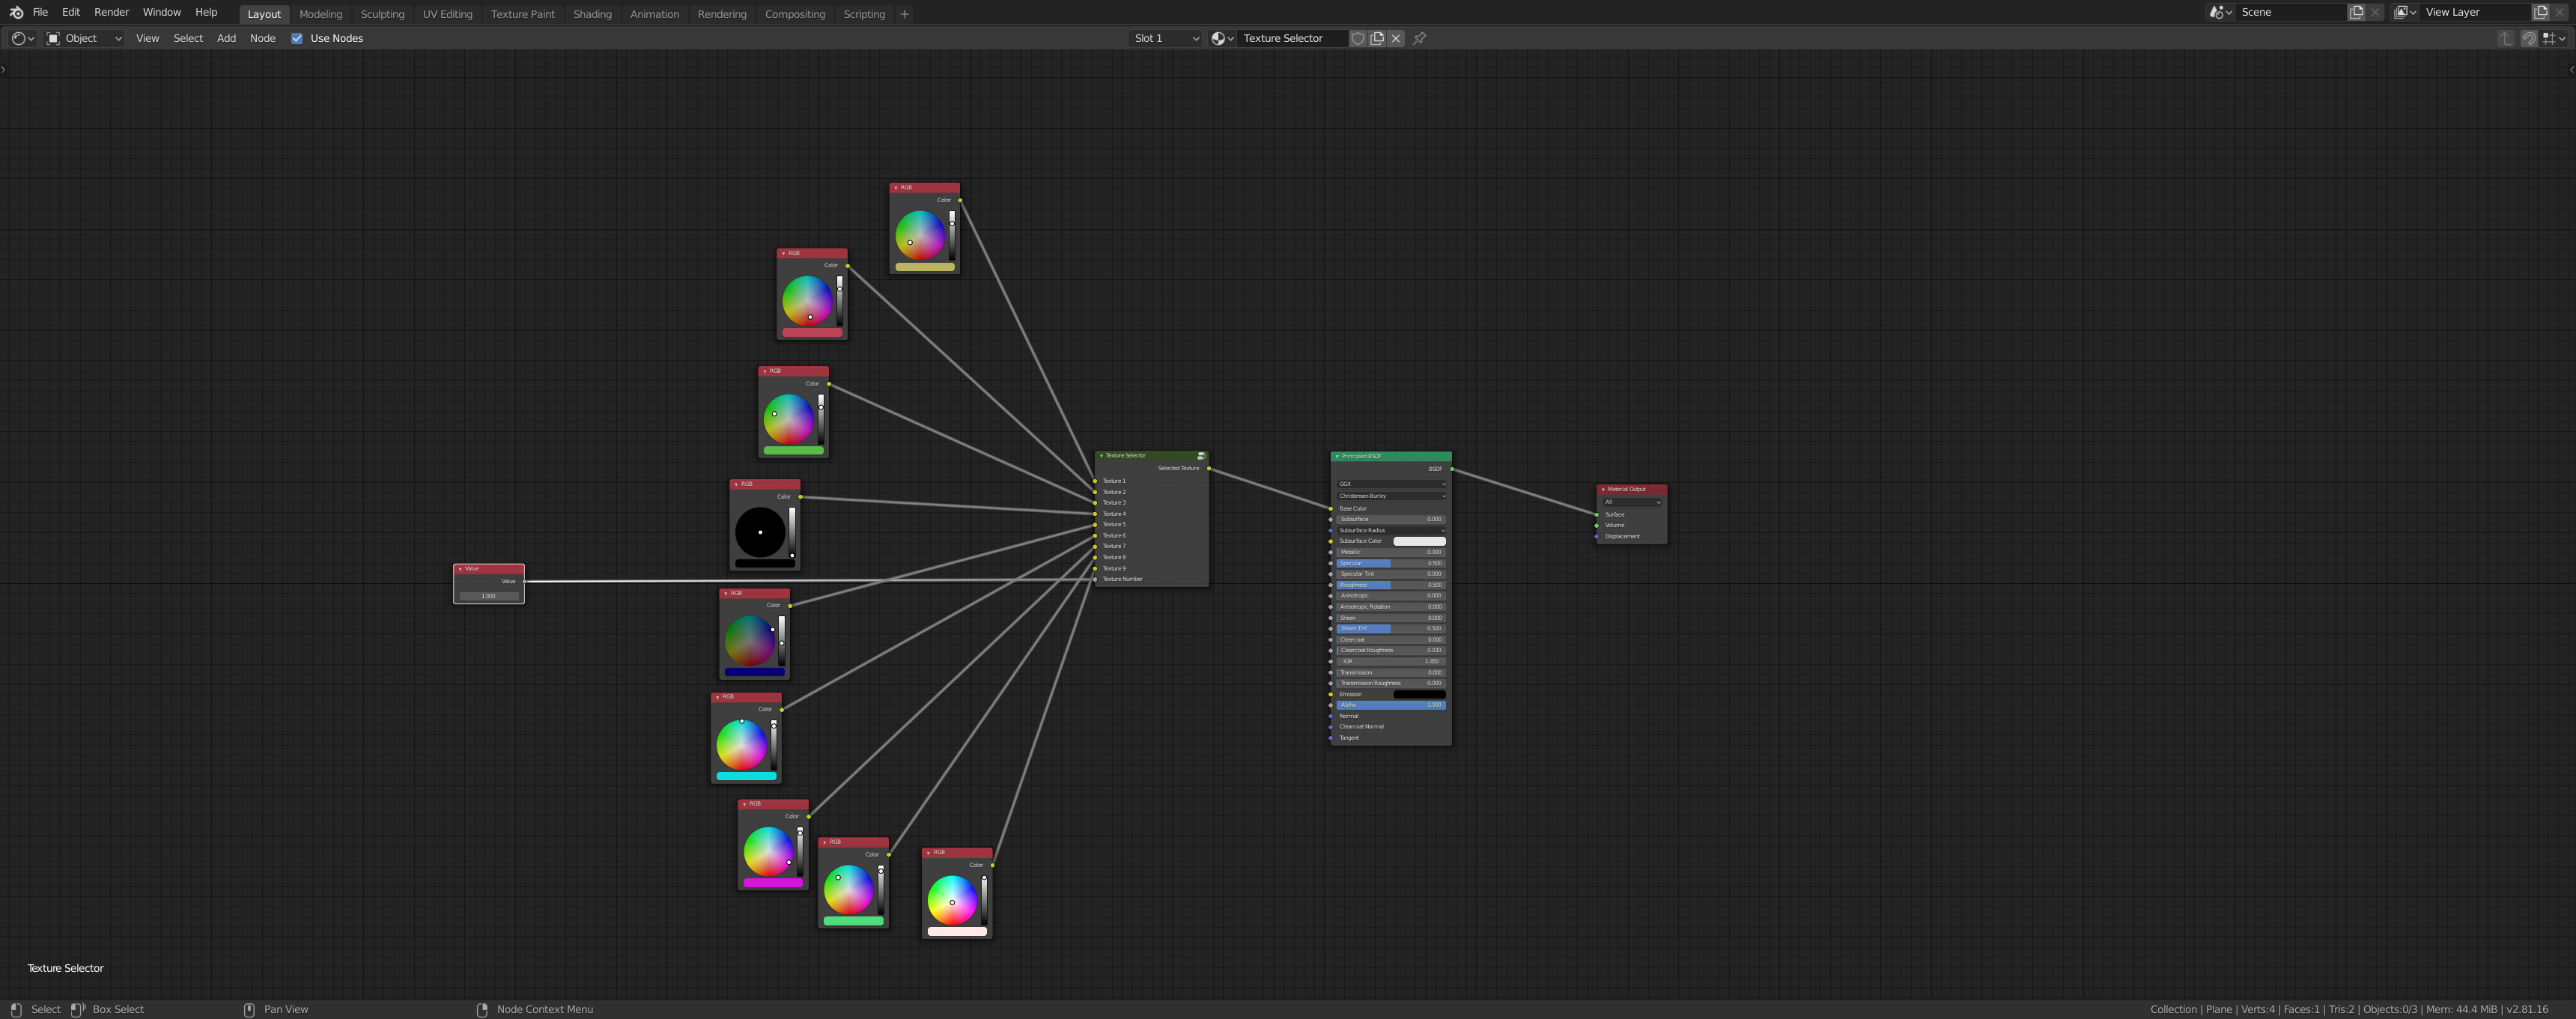
Task: Click the Blender logo menu
Action: 15,12
